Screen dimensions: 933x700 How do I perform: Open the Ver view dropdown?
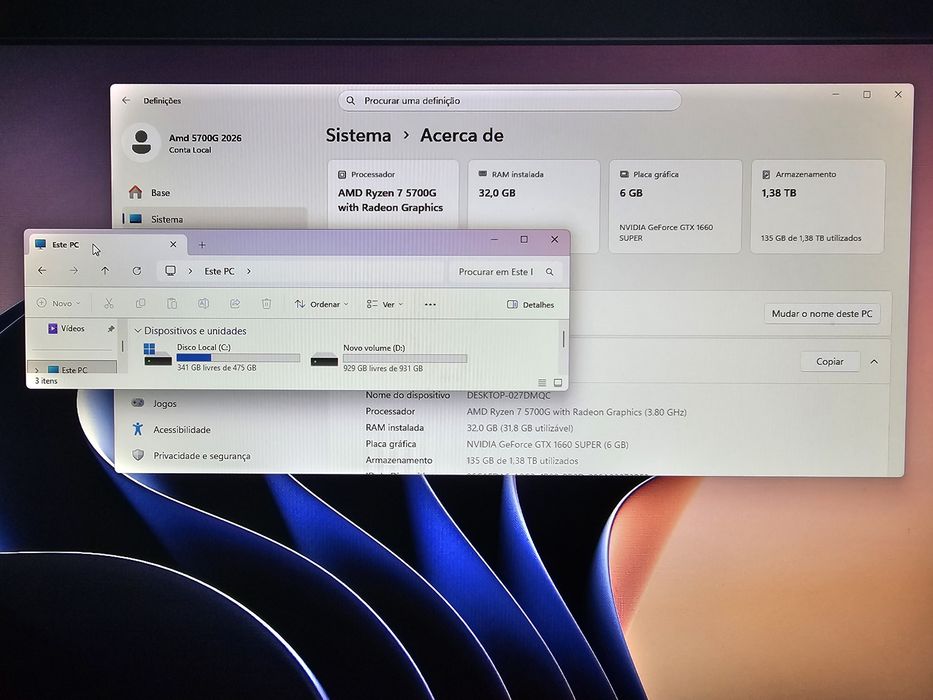(x=384, y=304)
